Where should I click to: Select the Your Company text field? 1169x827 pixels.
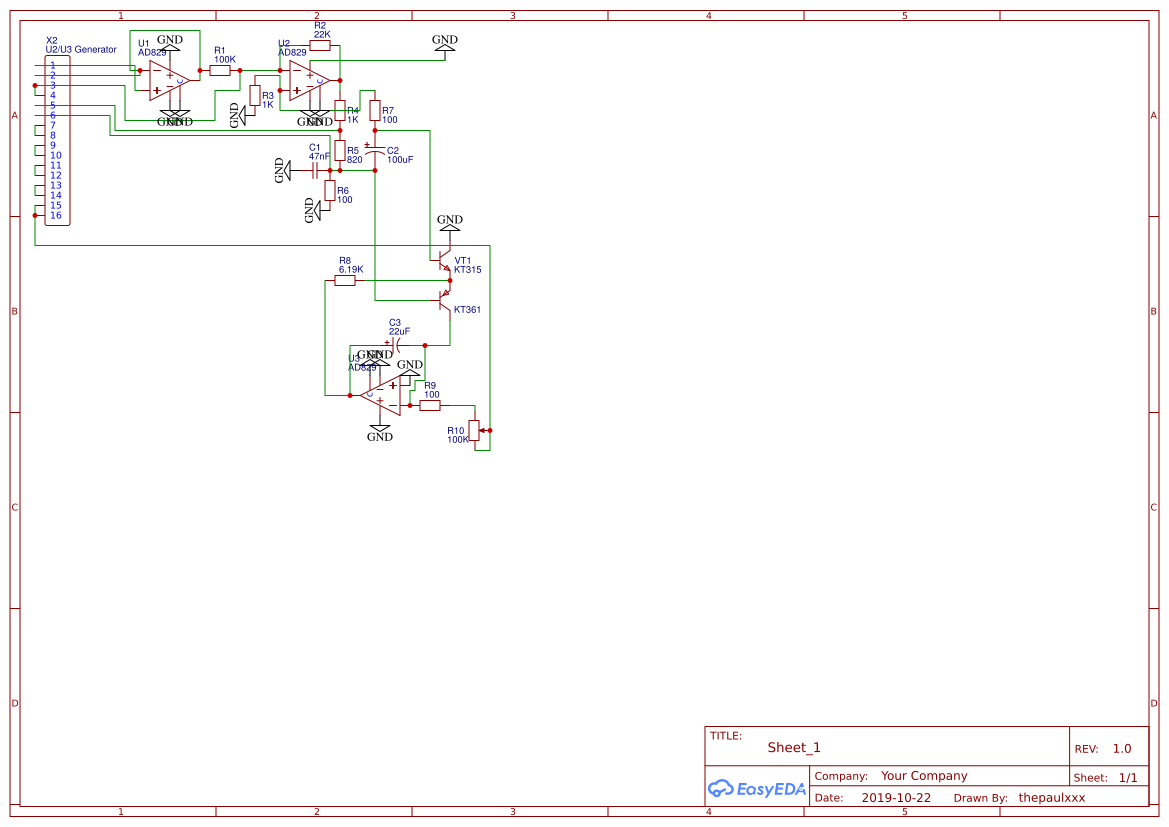click(924, 776)
